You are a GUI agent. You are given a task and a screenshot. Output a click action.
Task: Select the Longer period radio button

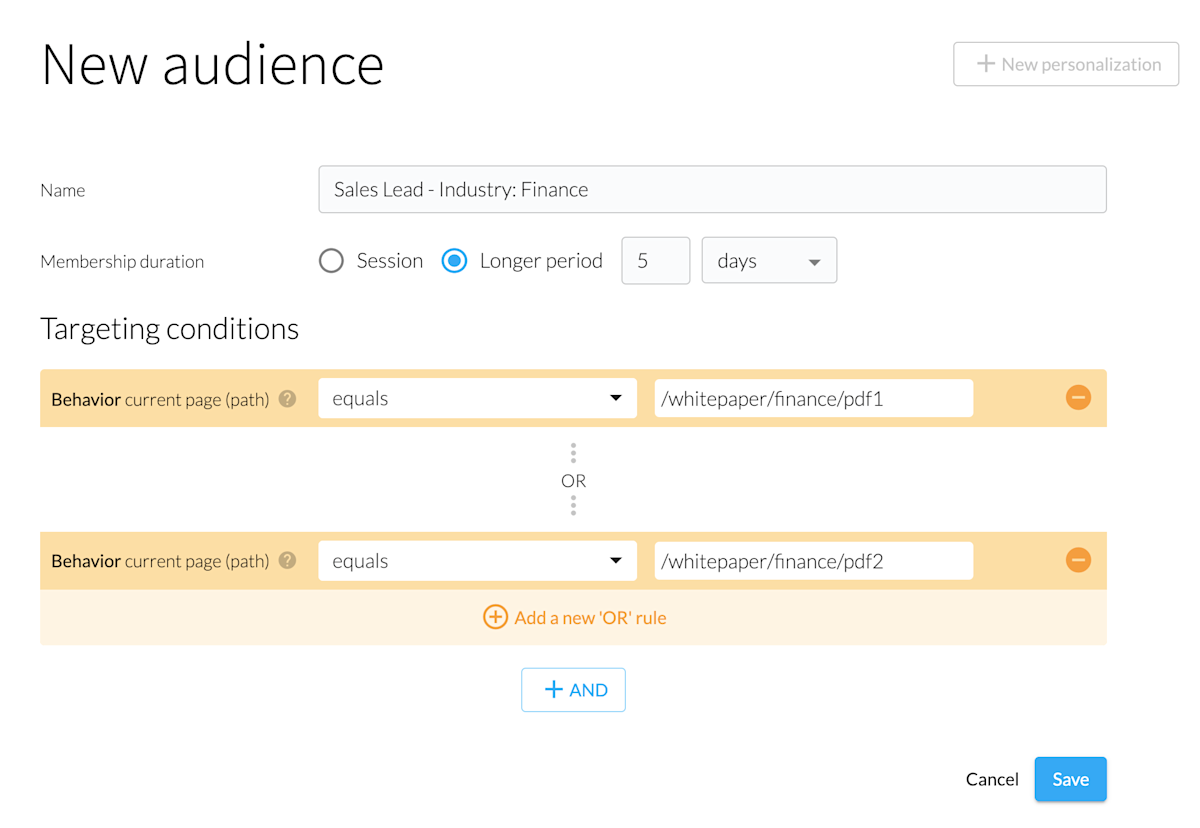point(454,261)
